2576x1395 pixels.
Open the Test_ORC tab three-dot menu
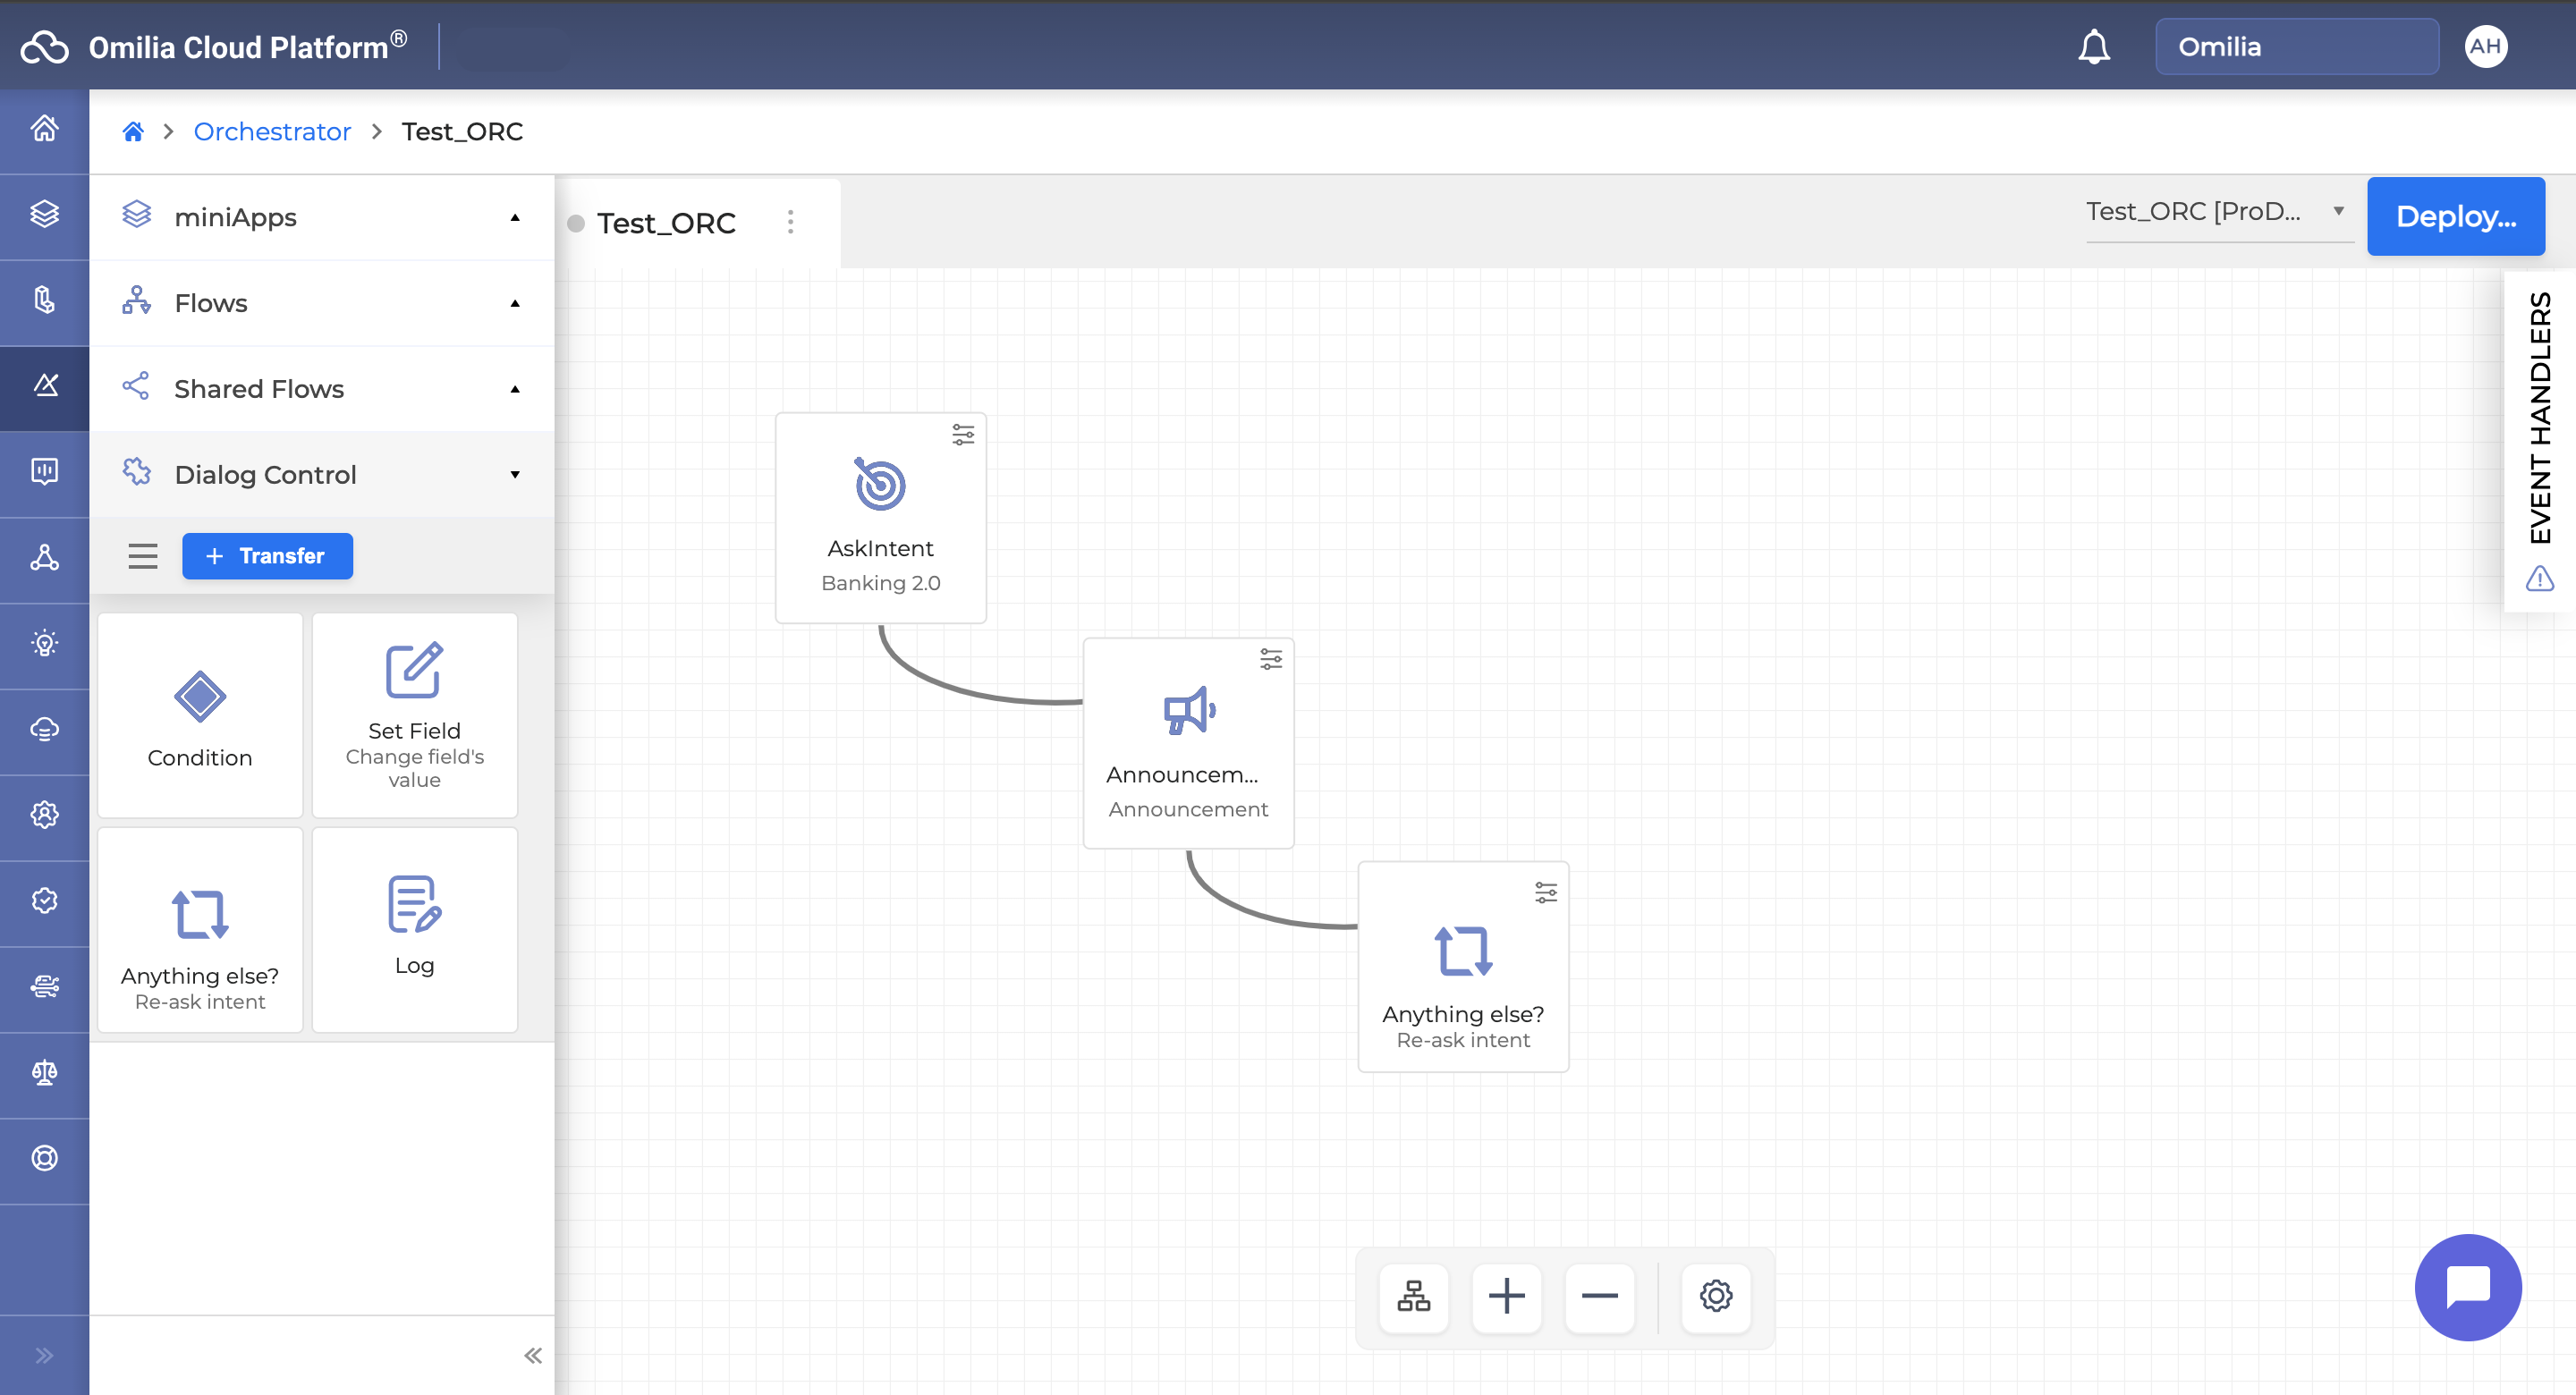click(790, 222)
